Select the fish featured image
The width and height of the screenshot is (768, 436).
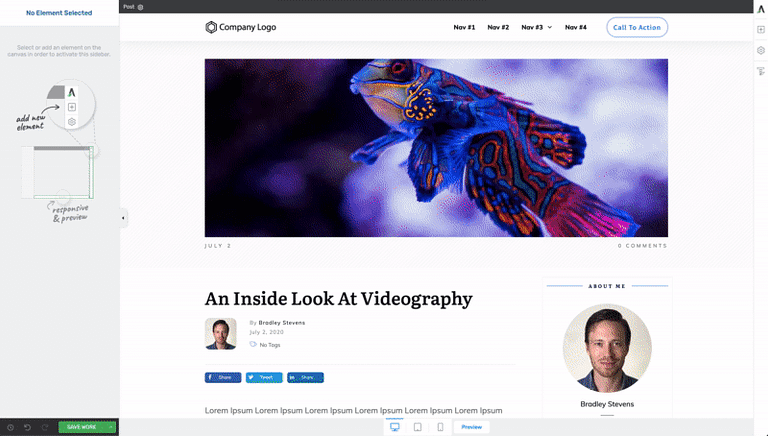[436, 148]
